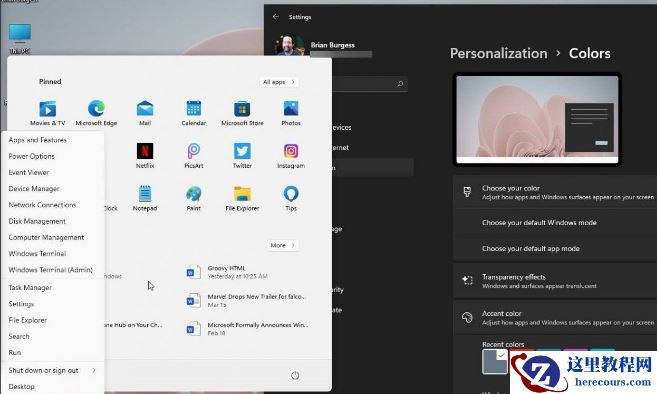Open the Groovy HTML recommended document
The image size is (657, 394).
(246, 272)
